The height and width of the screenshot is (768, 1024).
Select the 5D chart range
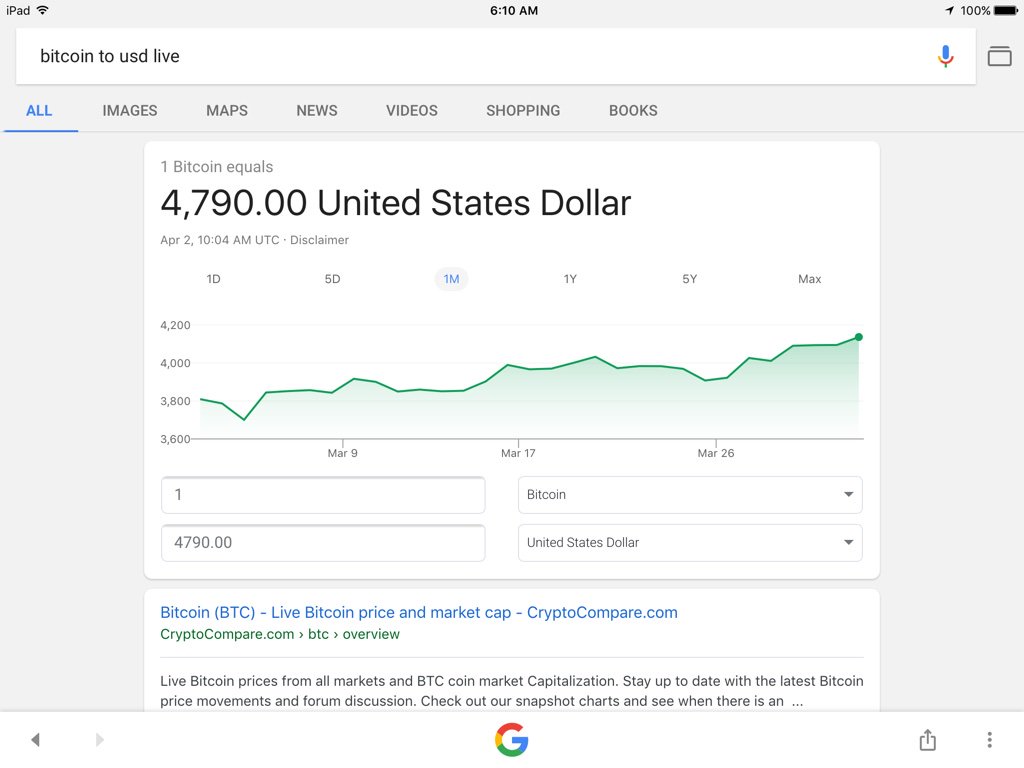click(x=332, y=279)
